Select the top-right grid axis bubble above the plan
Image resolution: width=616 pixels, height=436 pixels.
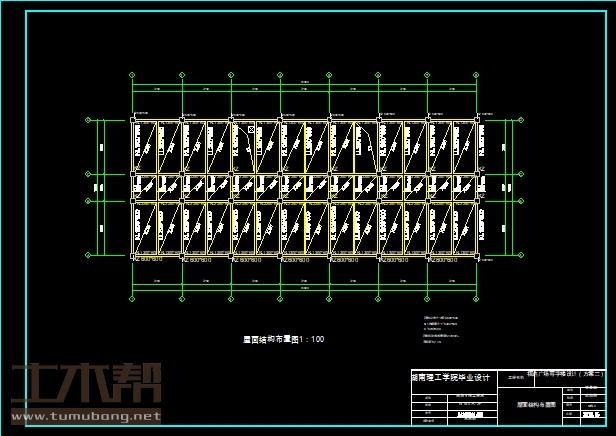point(477,74)
